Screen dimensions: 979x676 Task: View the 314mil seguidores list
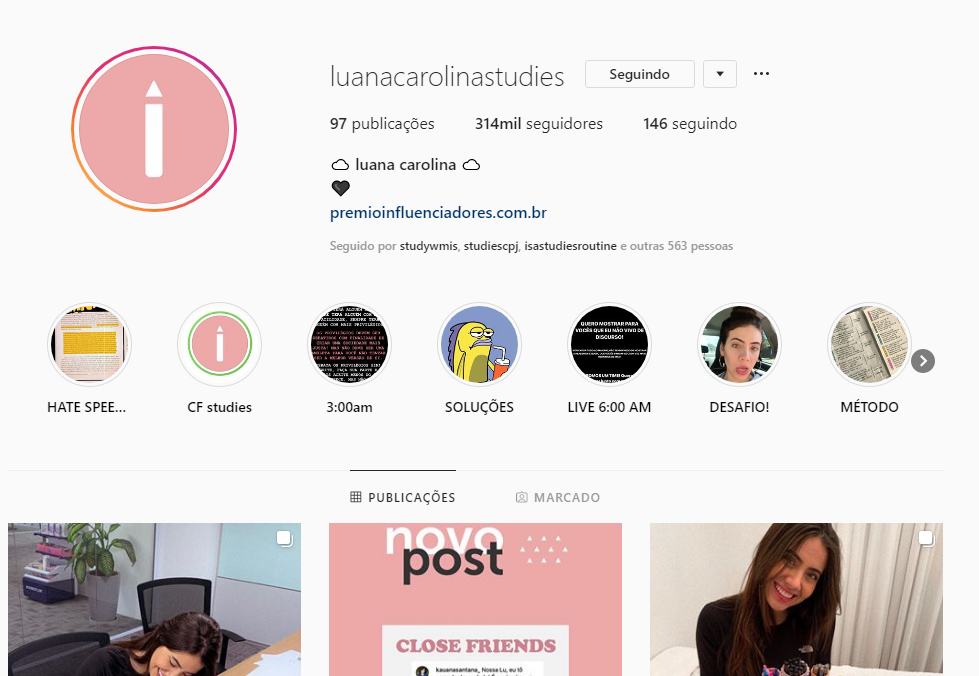pyautogui.click(x=539, y=124)
